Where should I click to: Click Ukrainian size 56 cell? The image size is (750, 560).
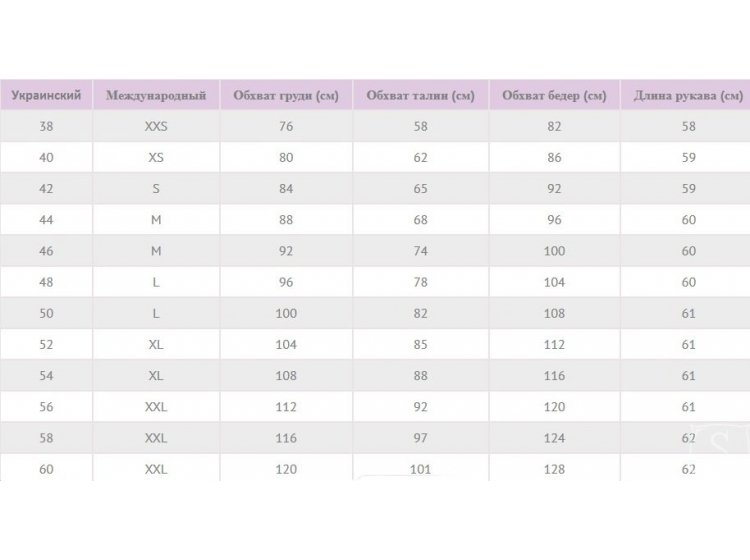46,407
